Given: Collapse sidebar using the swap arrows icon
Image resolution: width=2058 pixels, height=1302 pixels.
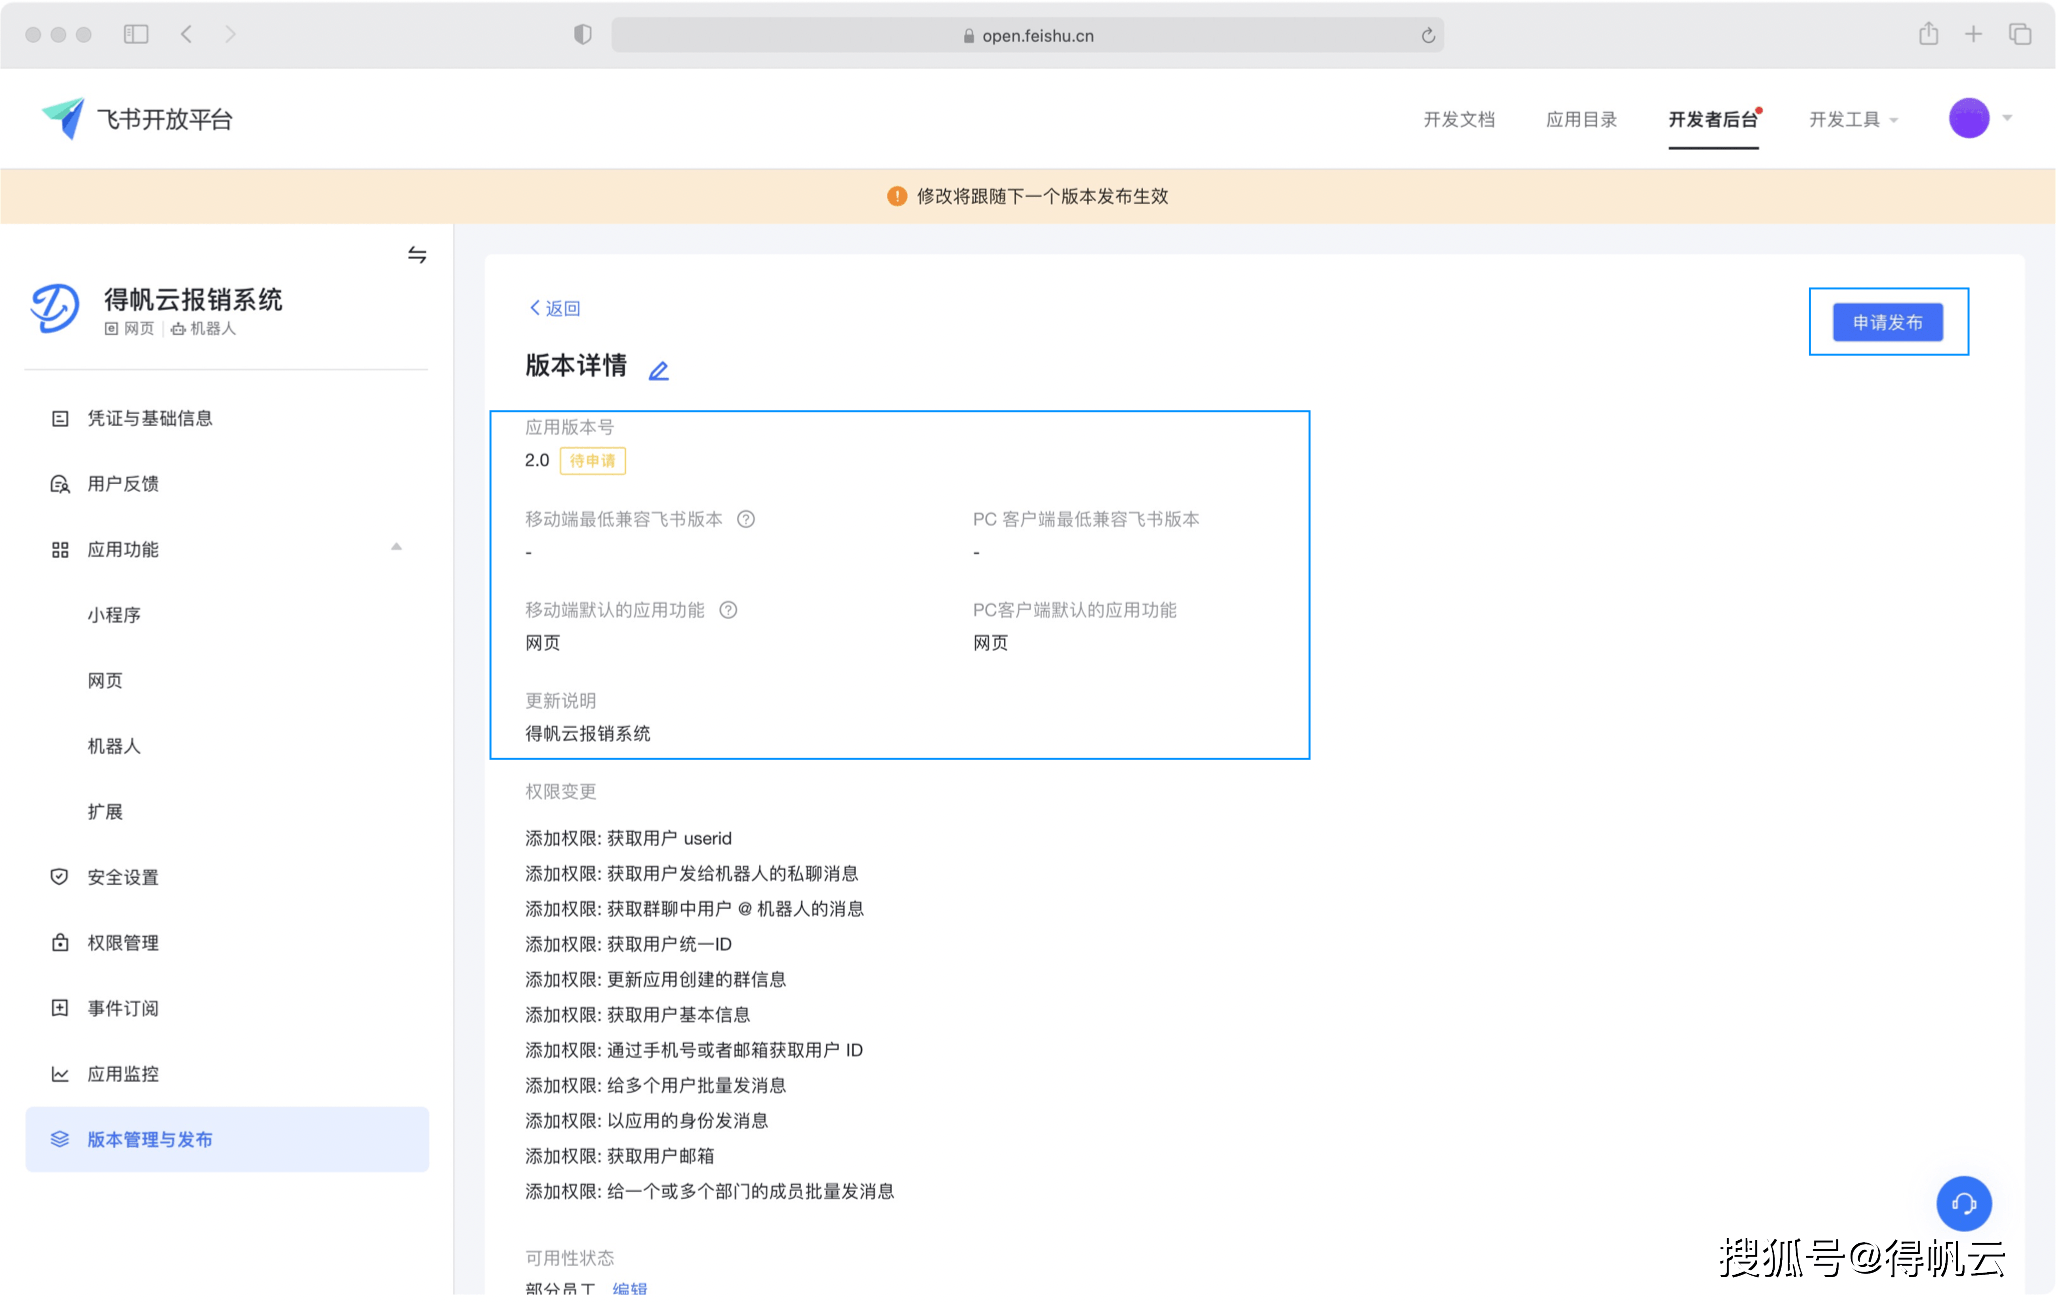Looking at the screenshot, I should 417,255.
